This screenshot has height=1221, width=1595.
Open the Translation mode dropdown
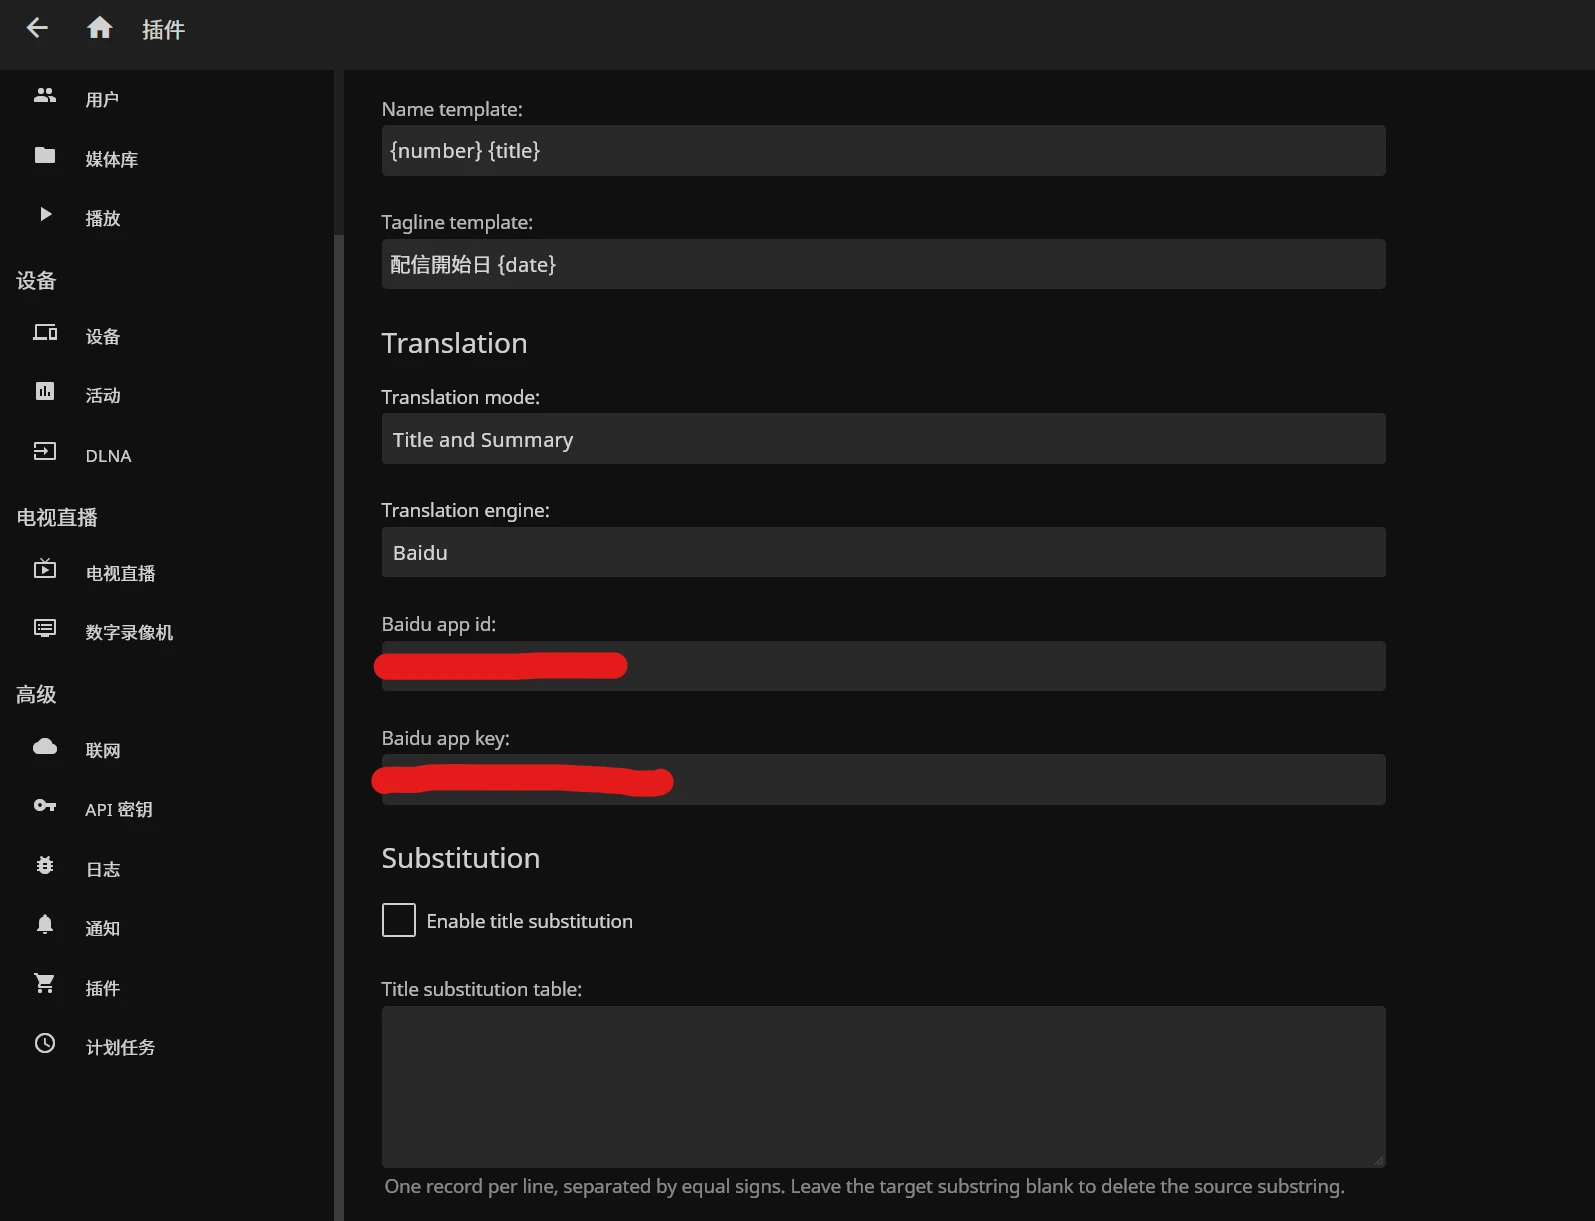pos(882,439)
